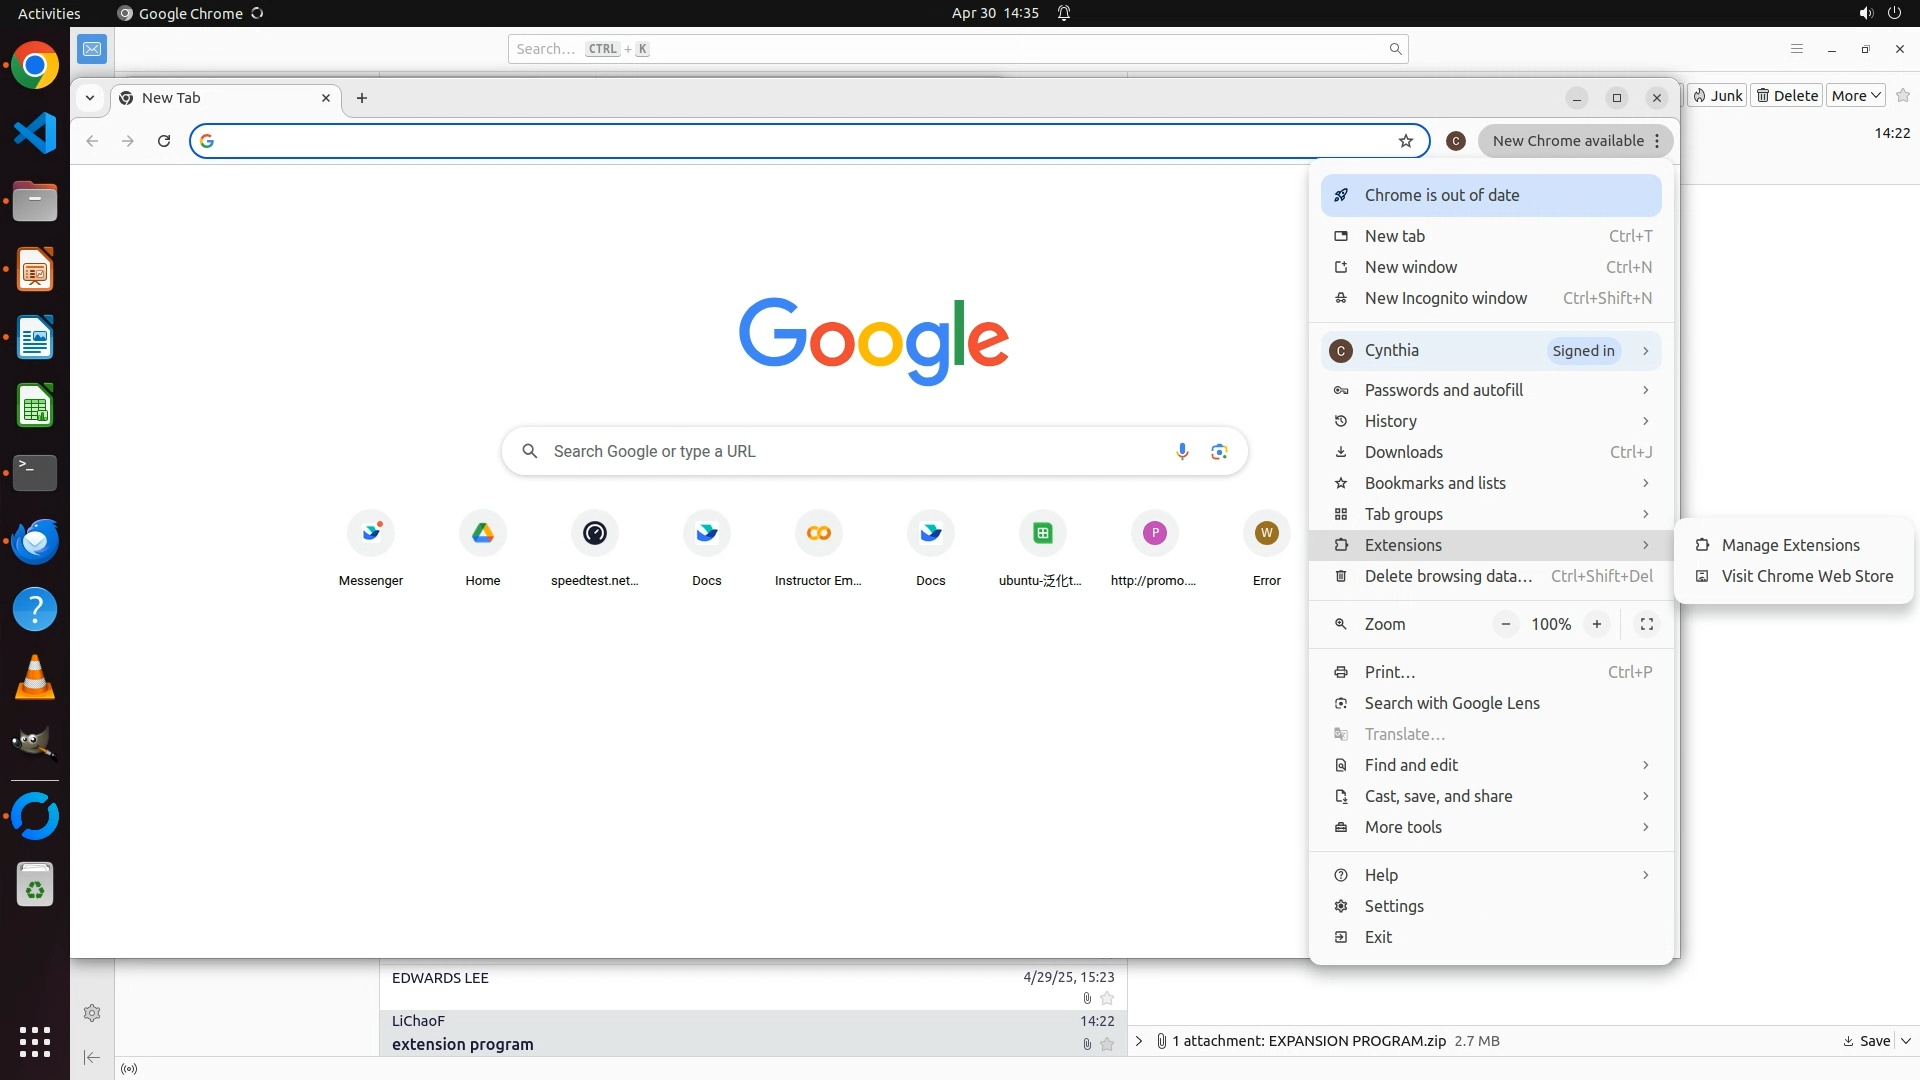This screenshot has height=1080, width=1920.
Task: Increase zoom with the plus button
Action: click(1597, 624)
